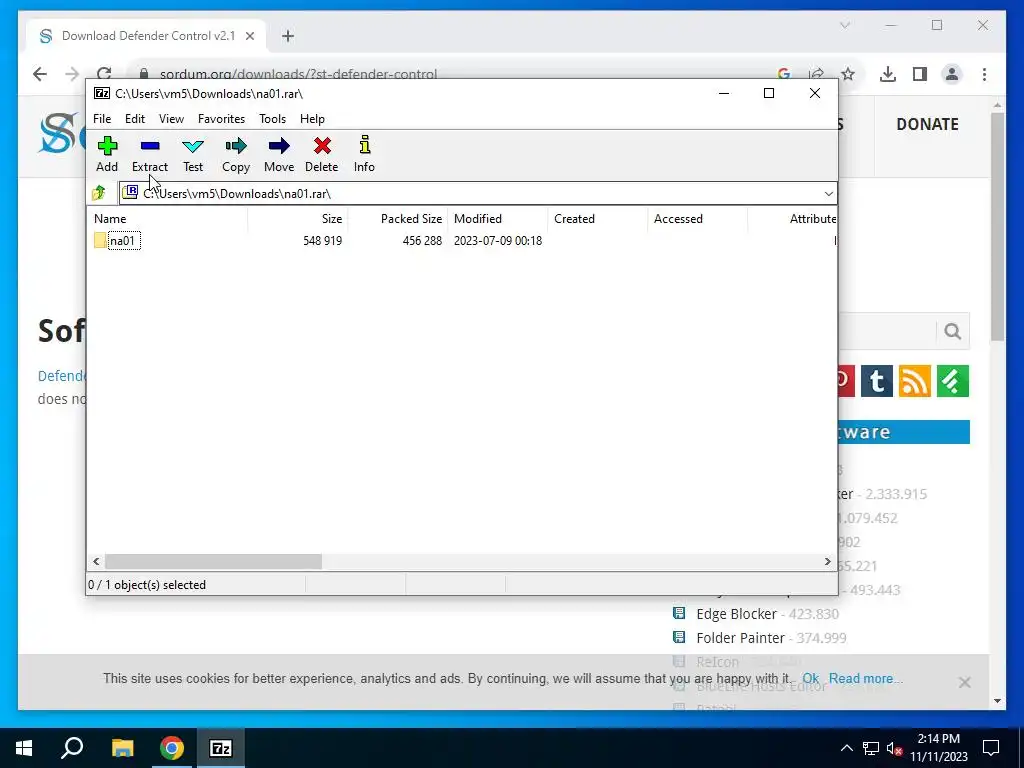This screenshot has width=1024, height=768.
Task: Open the Help menu in 7-Zip
Action: 312,119
